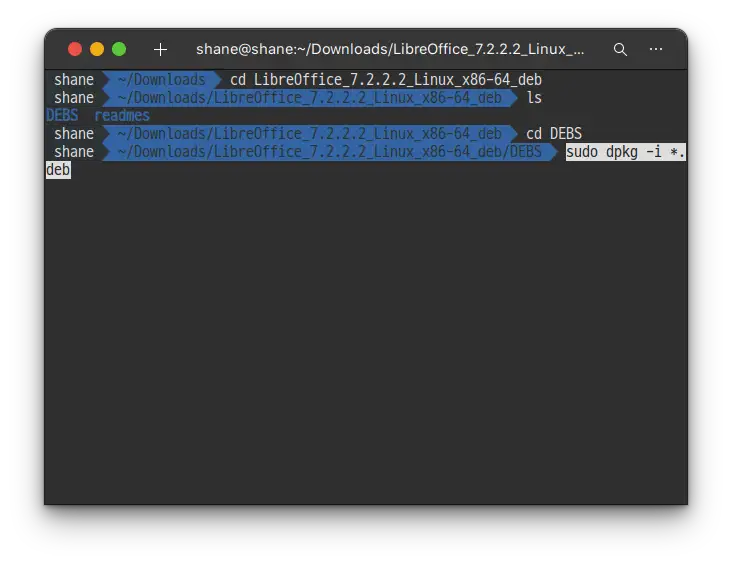Click the window title shane@shane:~/Downloads

click(x=390, y=49)
